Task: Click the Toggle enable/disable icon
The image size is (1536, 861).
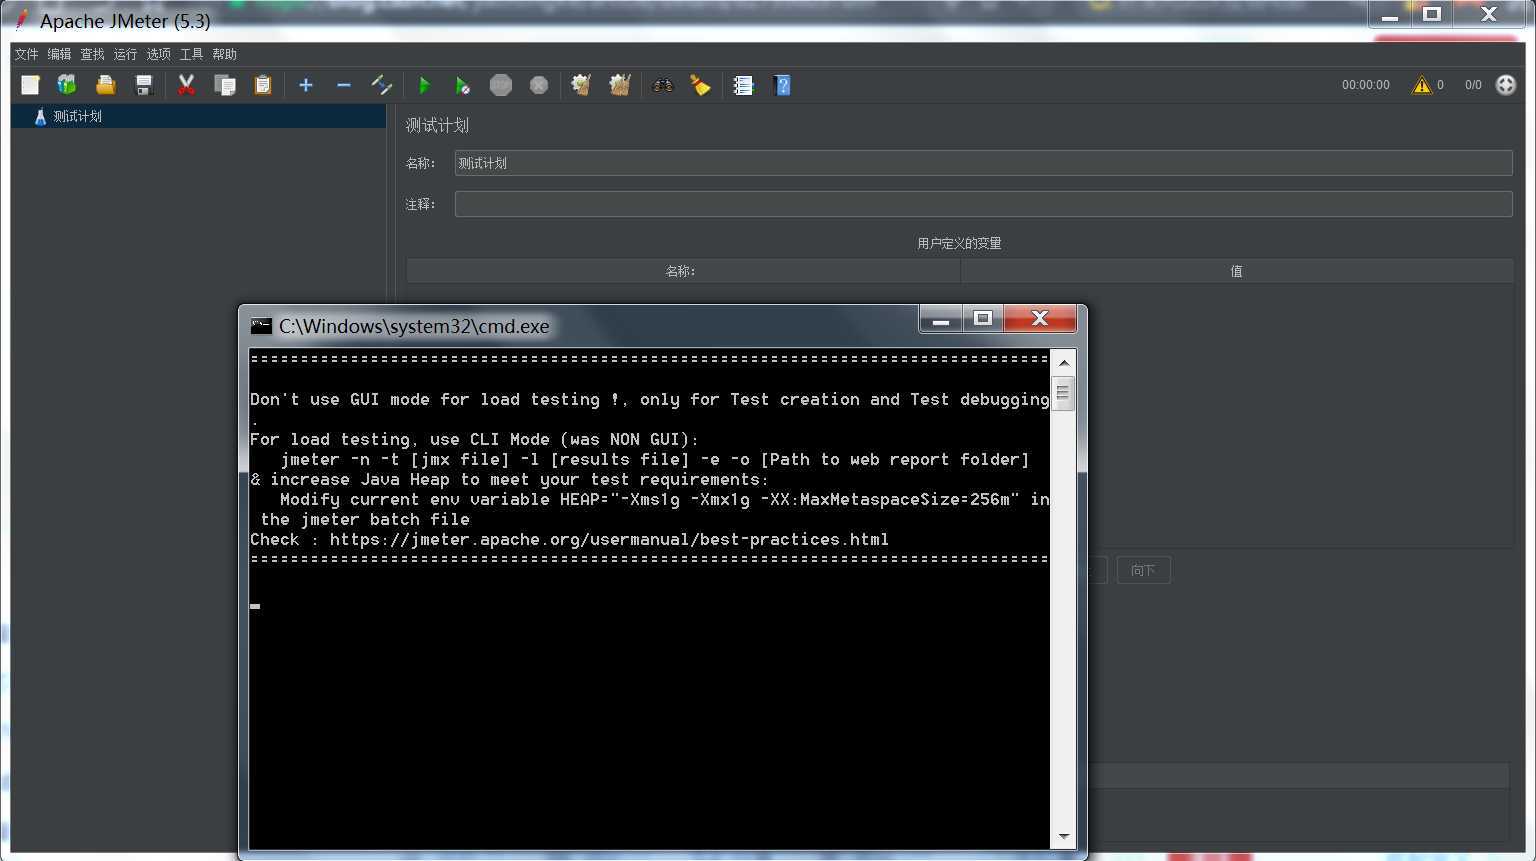Action: (x=381, y=85)
